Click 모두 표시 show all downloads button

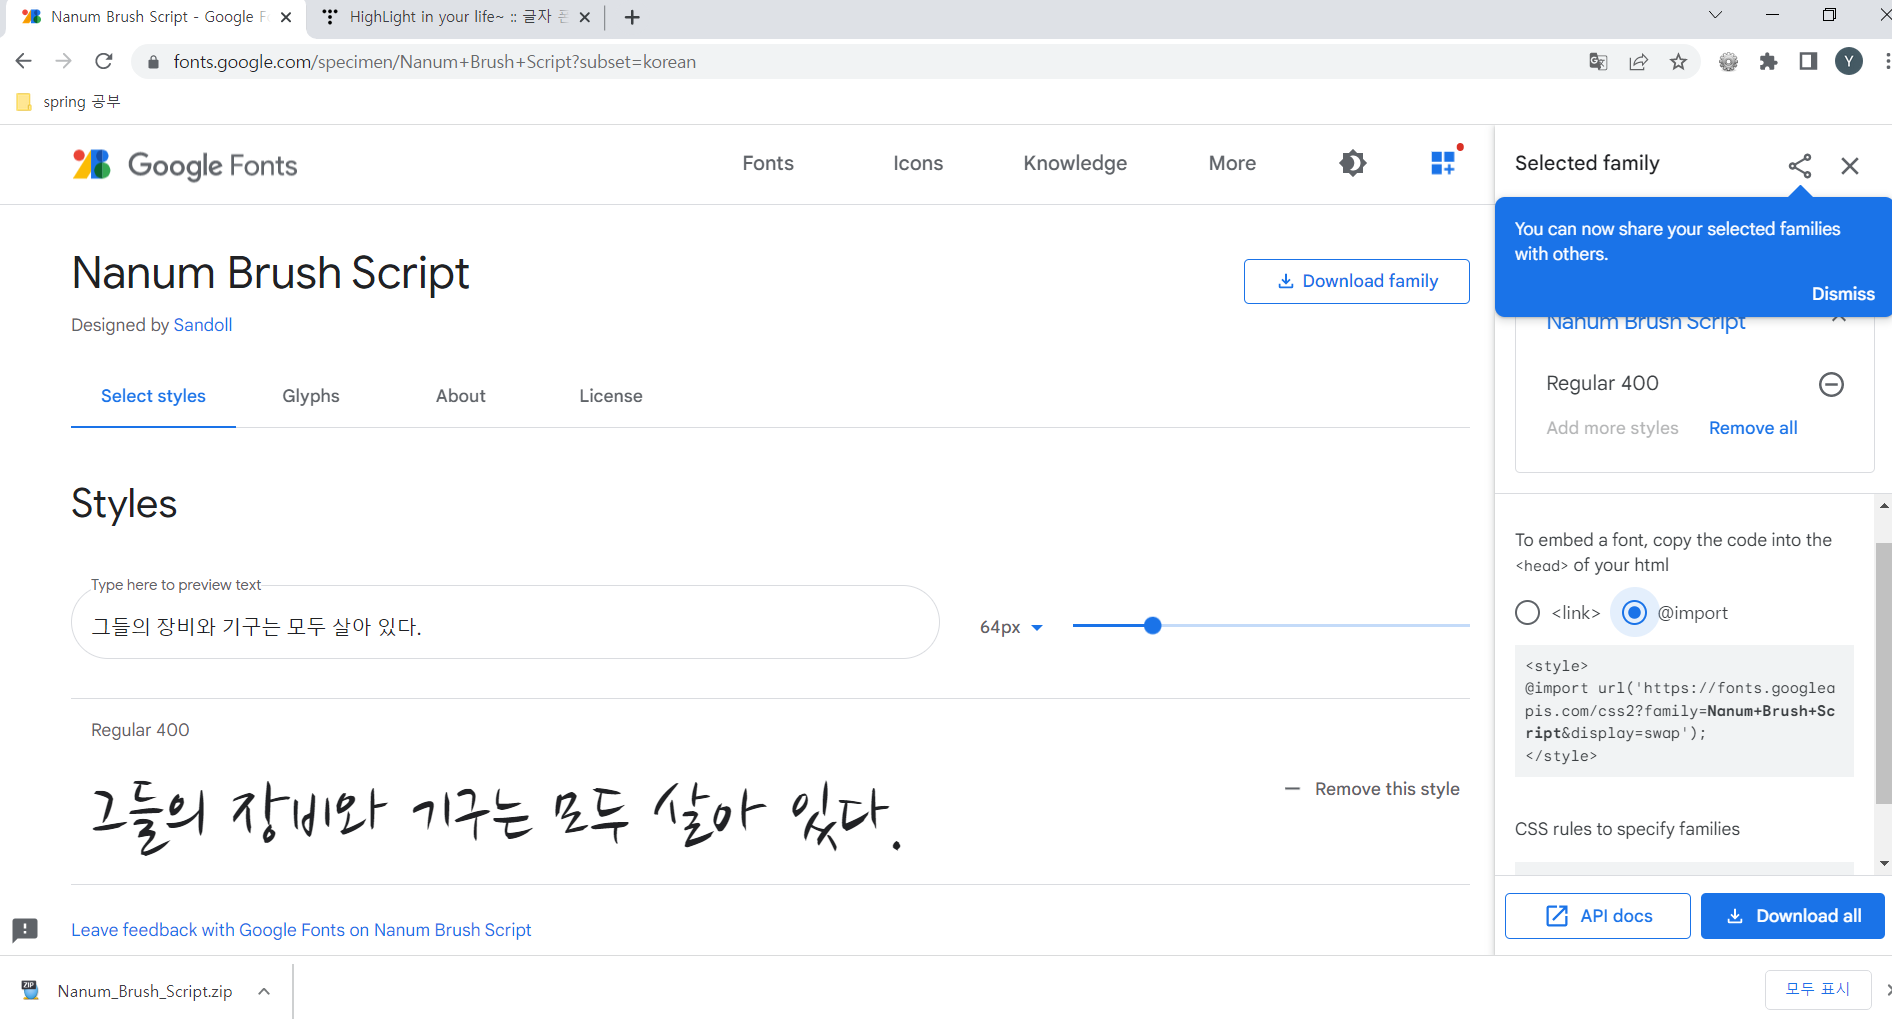pos(1818,989)
